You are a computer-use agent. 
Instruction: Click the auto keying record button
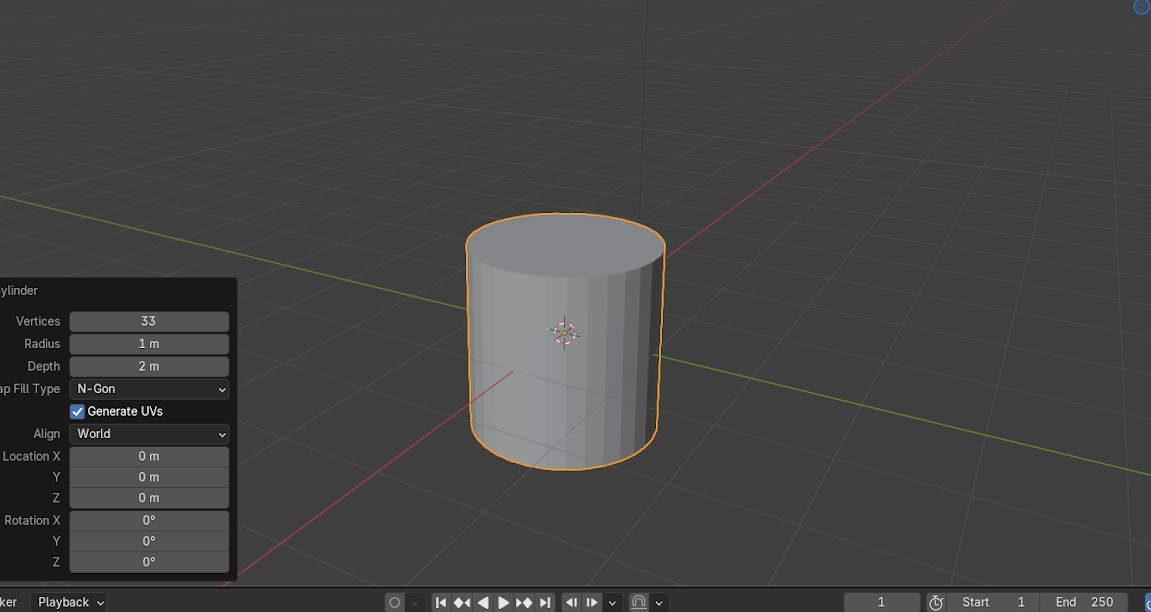coord(395,602)
